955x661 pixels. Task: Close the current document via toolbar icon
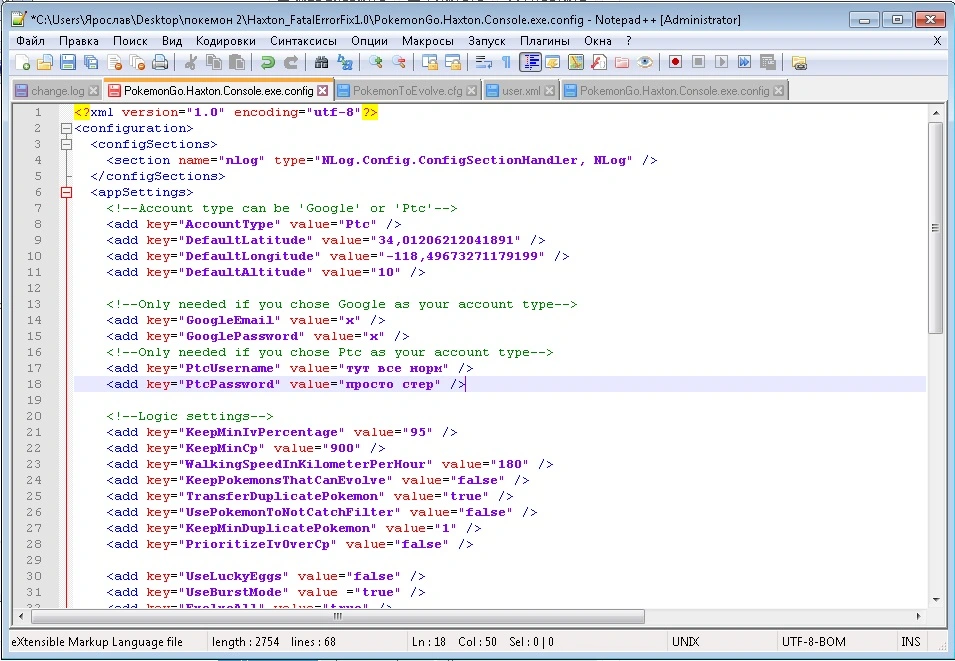[114, 62]
